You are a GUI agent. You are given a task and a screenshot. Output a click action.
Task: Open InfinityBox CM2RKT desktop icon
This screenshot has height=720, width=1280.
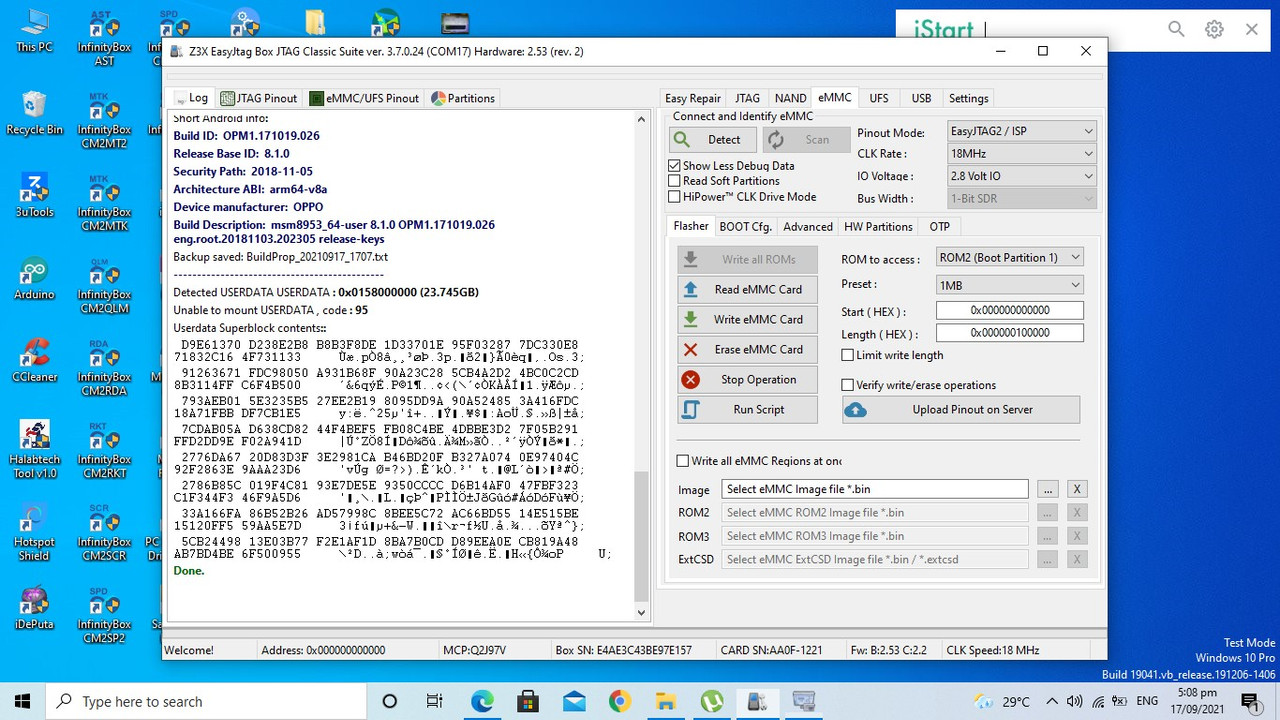104,450
